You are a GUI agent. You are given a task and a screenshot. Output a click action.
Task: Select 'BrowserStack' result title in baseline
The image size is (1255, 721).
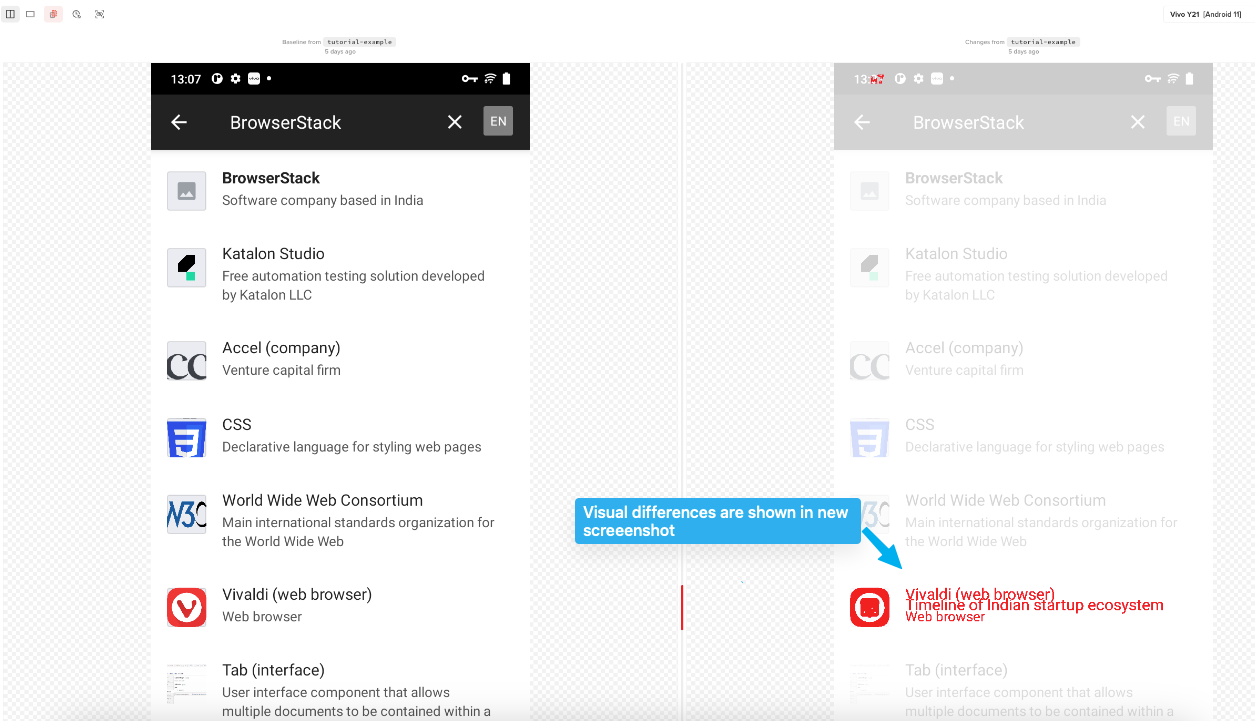pyautogui.click(x=271, y=178)
